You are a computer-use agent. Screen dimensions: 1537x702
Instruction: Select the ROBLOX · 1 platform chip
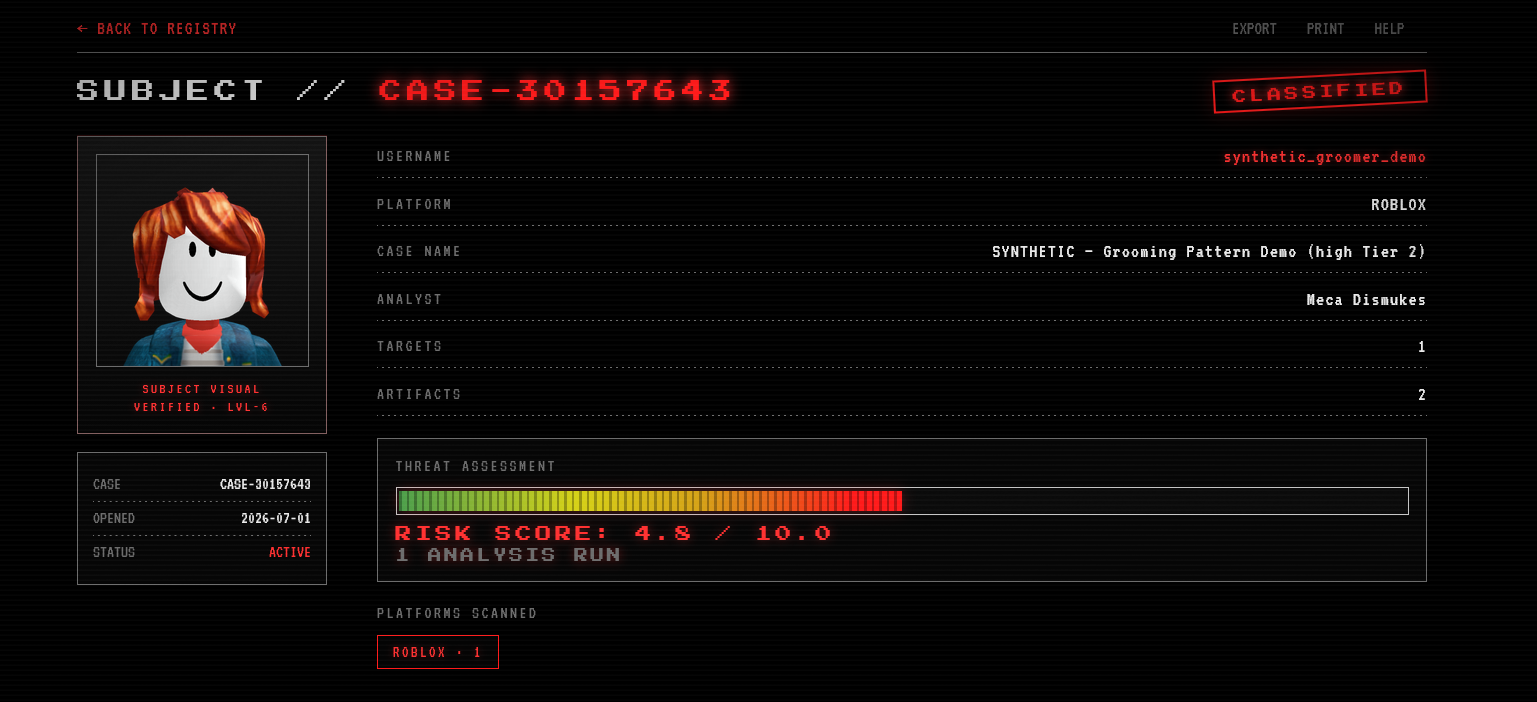(x=437, y=652)
